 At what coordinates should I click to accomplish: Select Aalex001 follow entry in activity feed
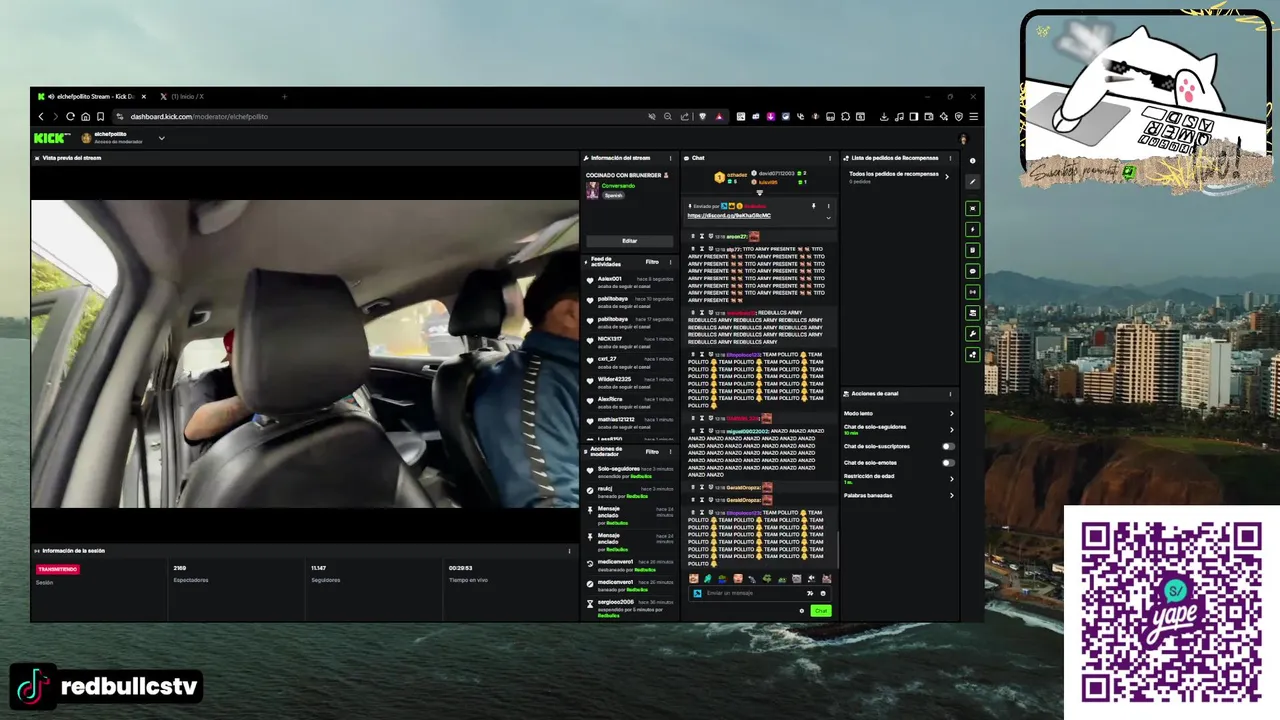coord(630,282)
